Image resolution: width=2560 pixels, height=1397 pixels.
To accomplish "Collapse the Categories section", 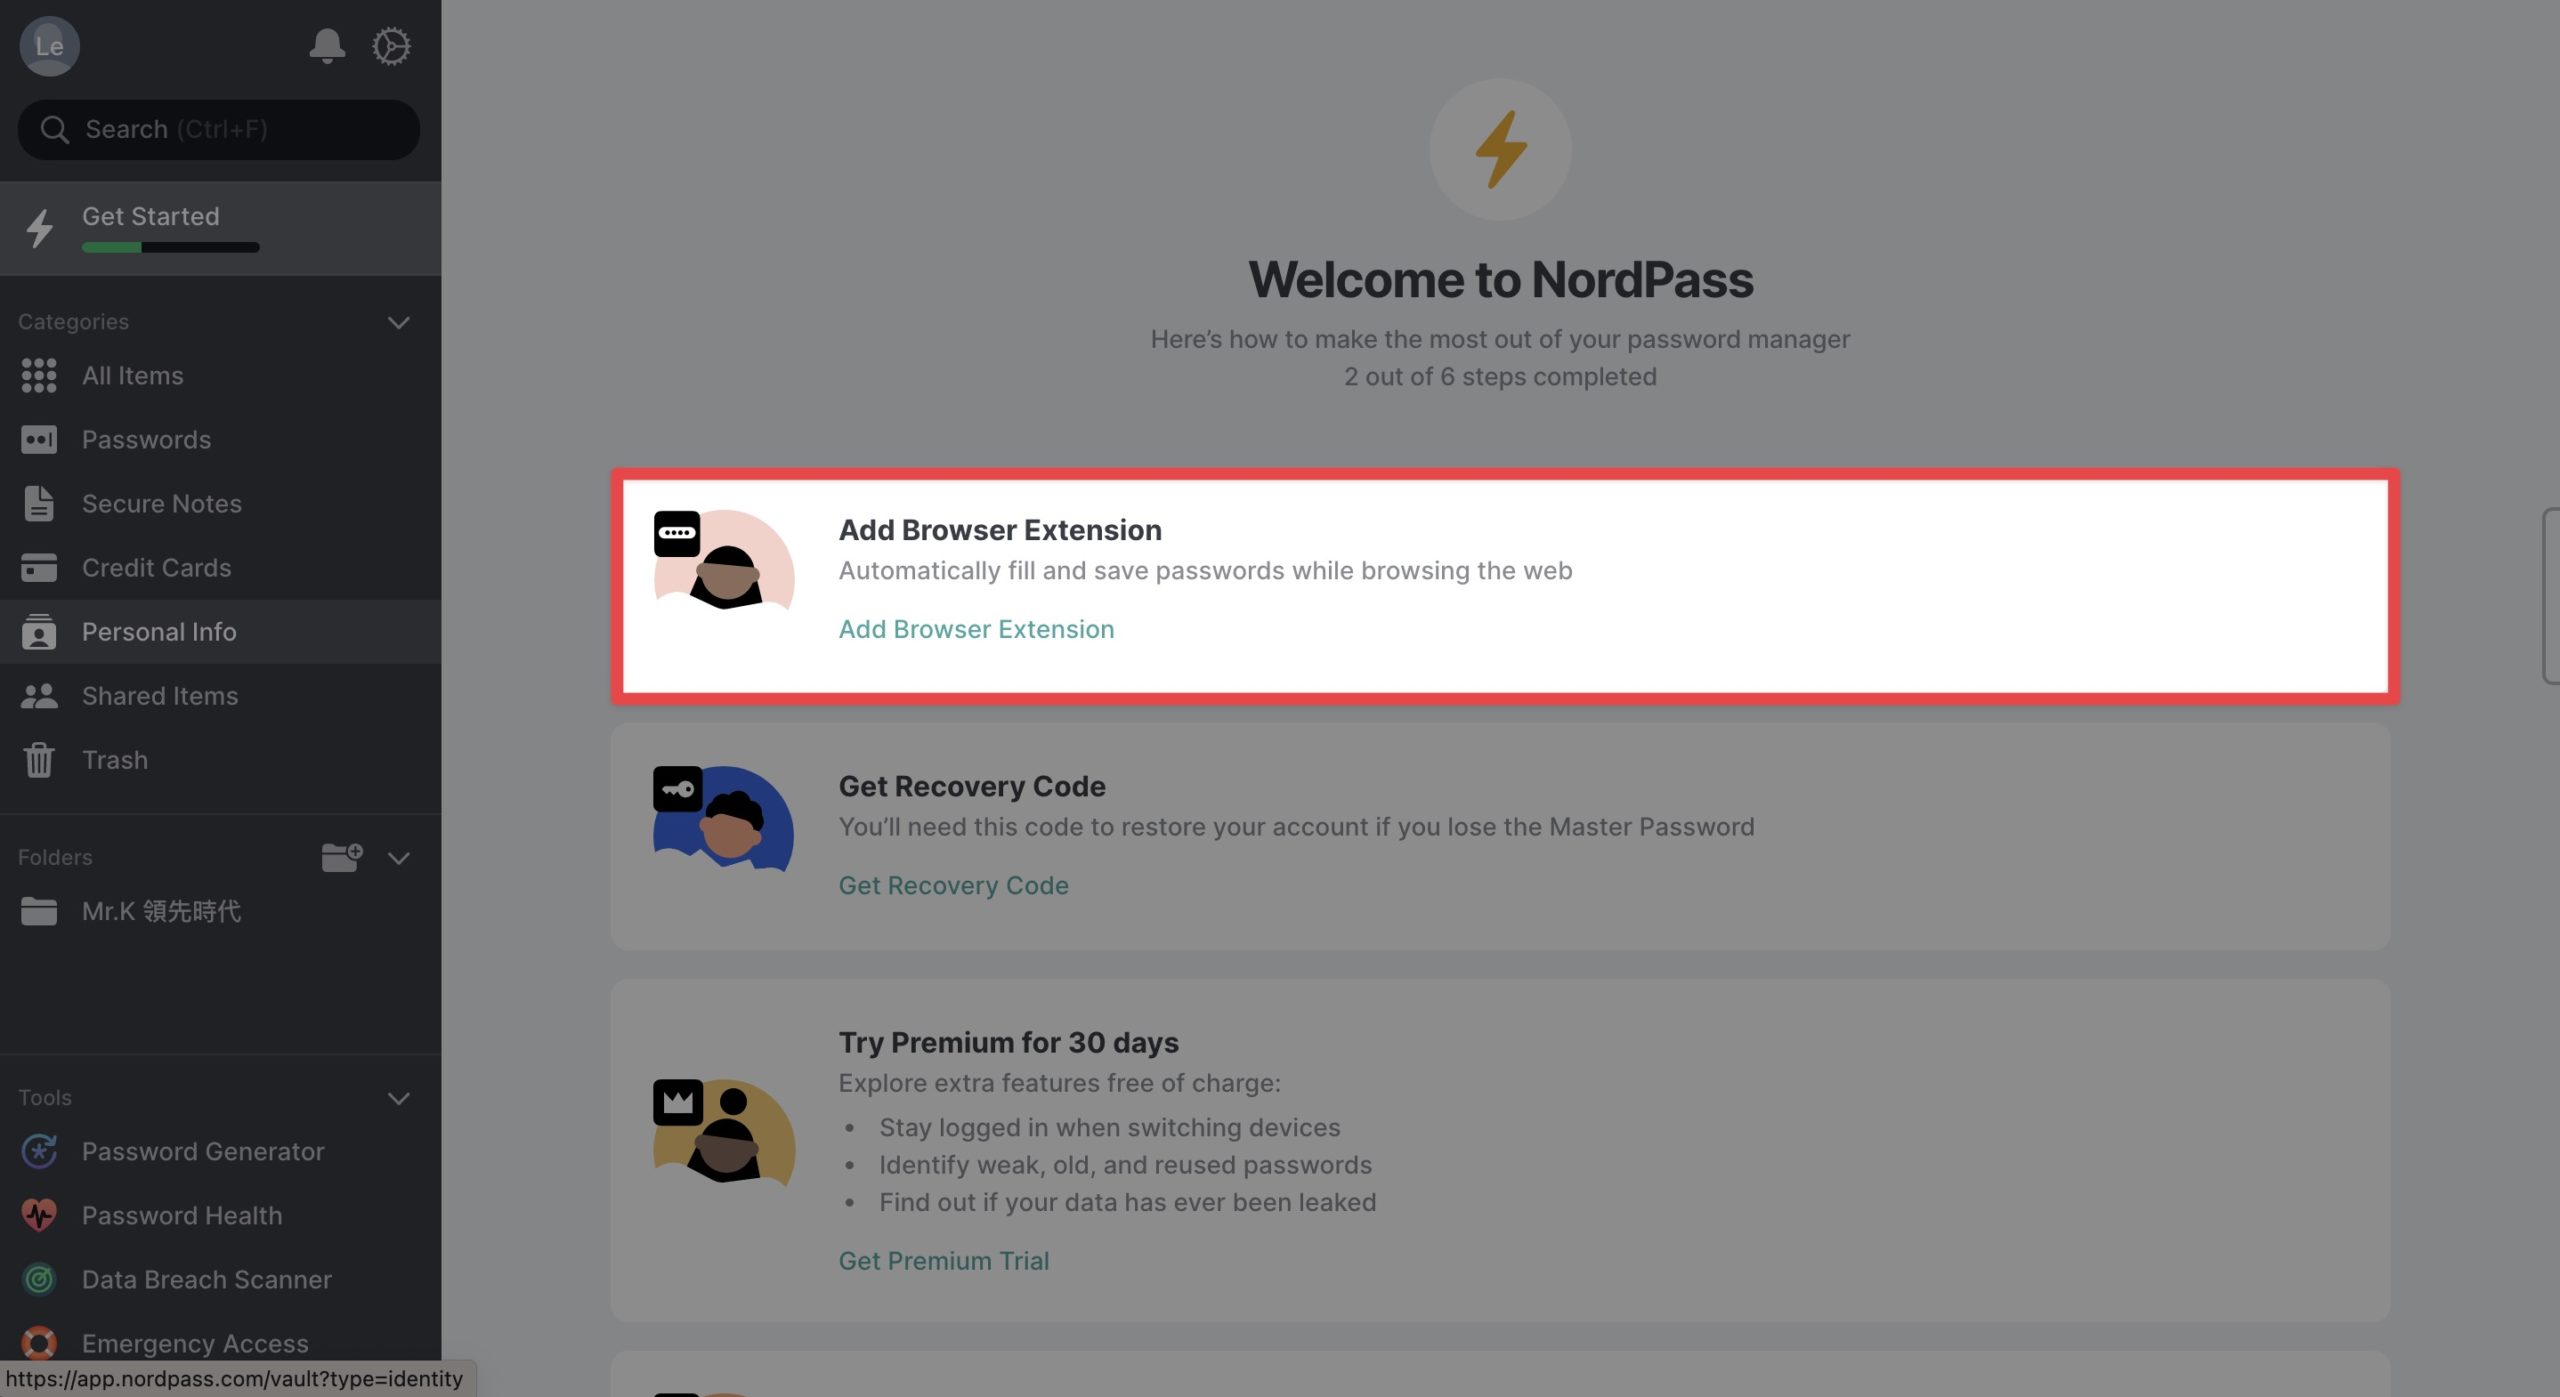I will [x=398, y=322].
